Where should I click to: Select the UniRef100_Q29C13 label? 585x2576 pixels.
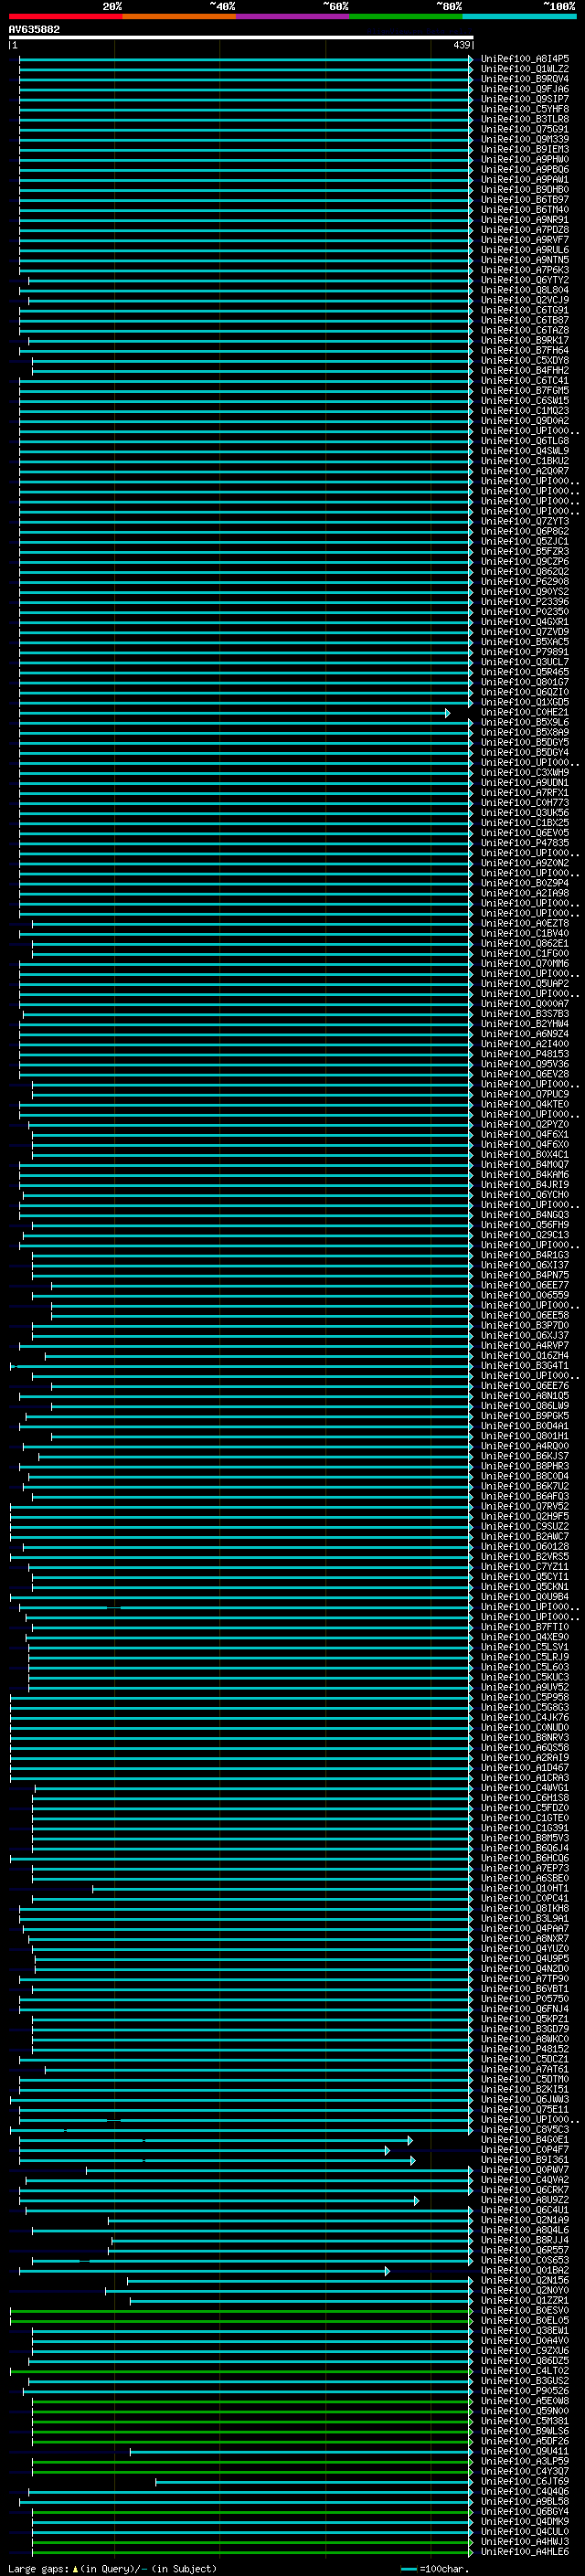pos(524,1235)
